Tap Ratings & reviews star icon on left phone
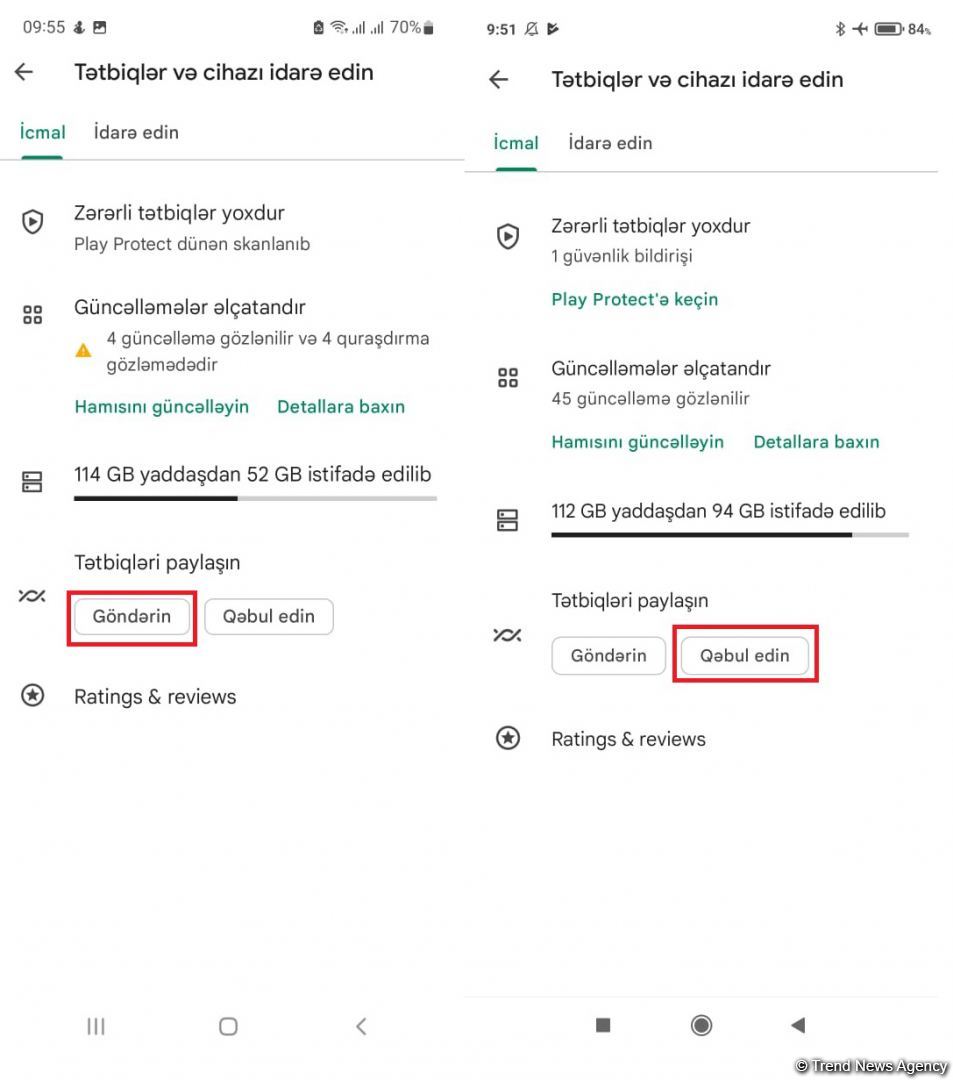Screen dimensions: 953x1080 (x=33, y=696)
